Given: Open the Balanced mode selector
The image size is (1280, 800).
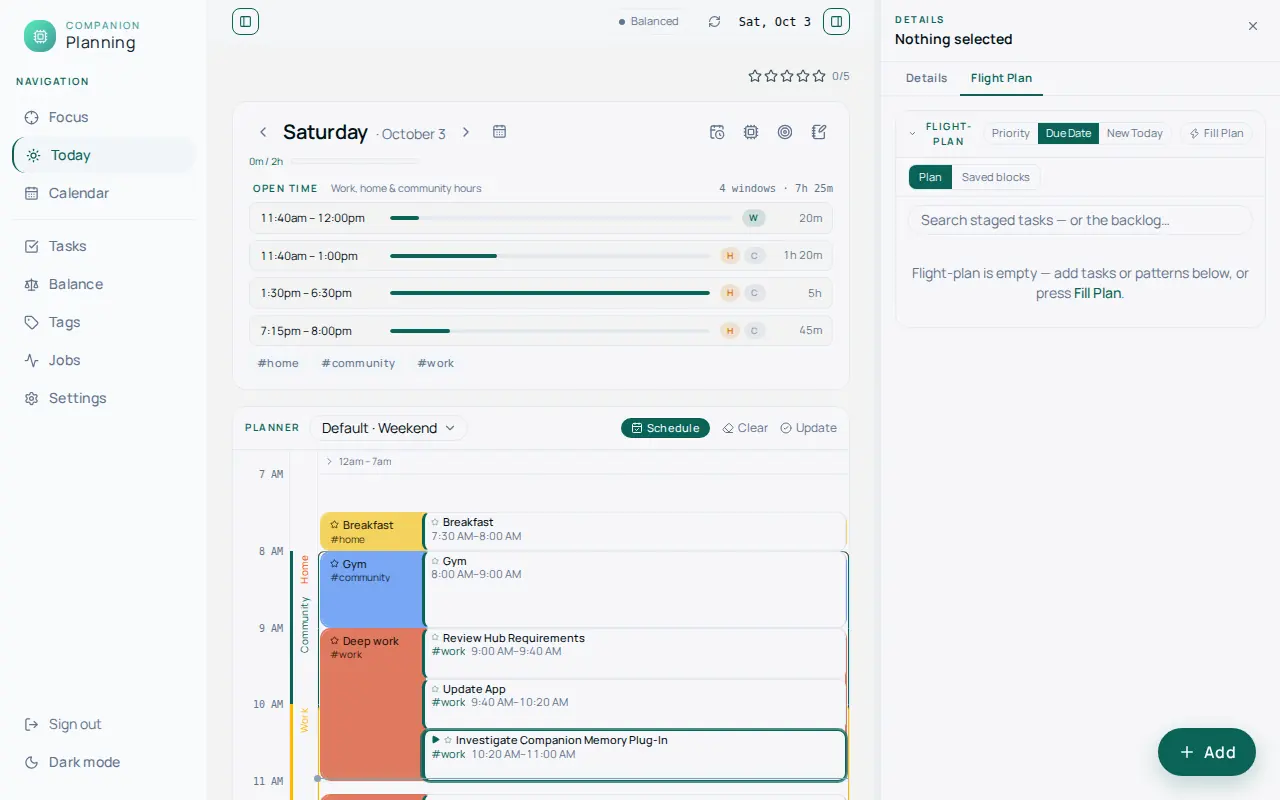Looking at the screenshot, I should 648,21.
